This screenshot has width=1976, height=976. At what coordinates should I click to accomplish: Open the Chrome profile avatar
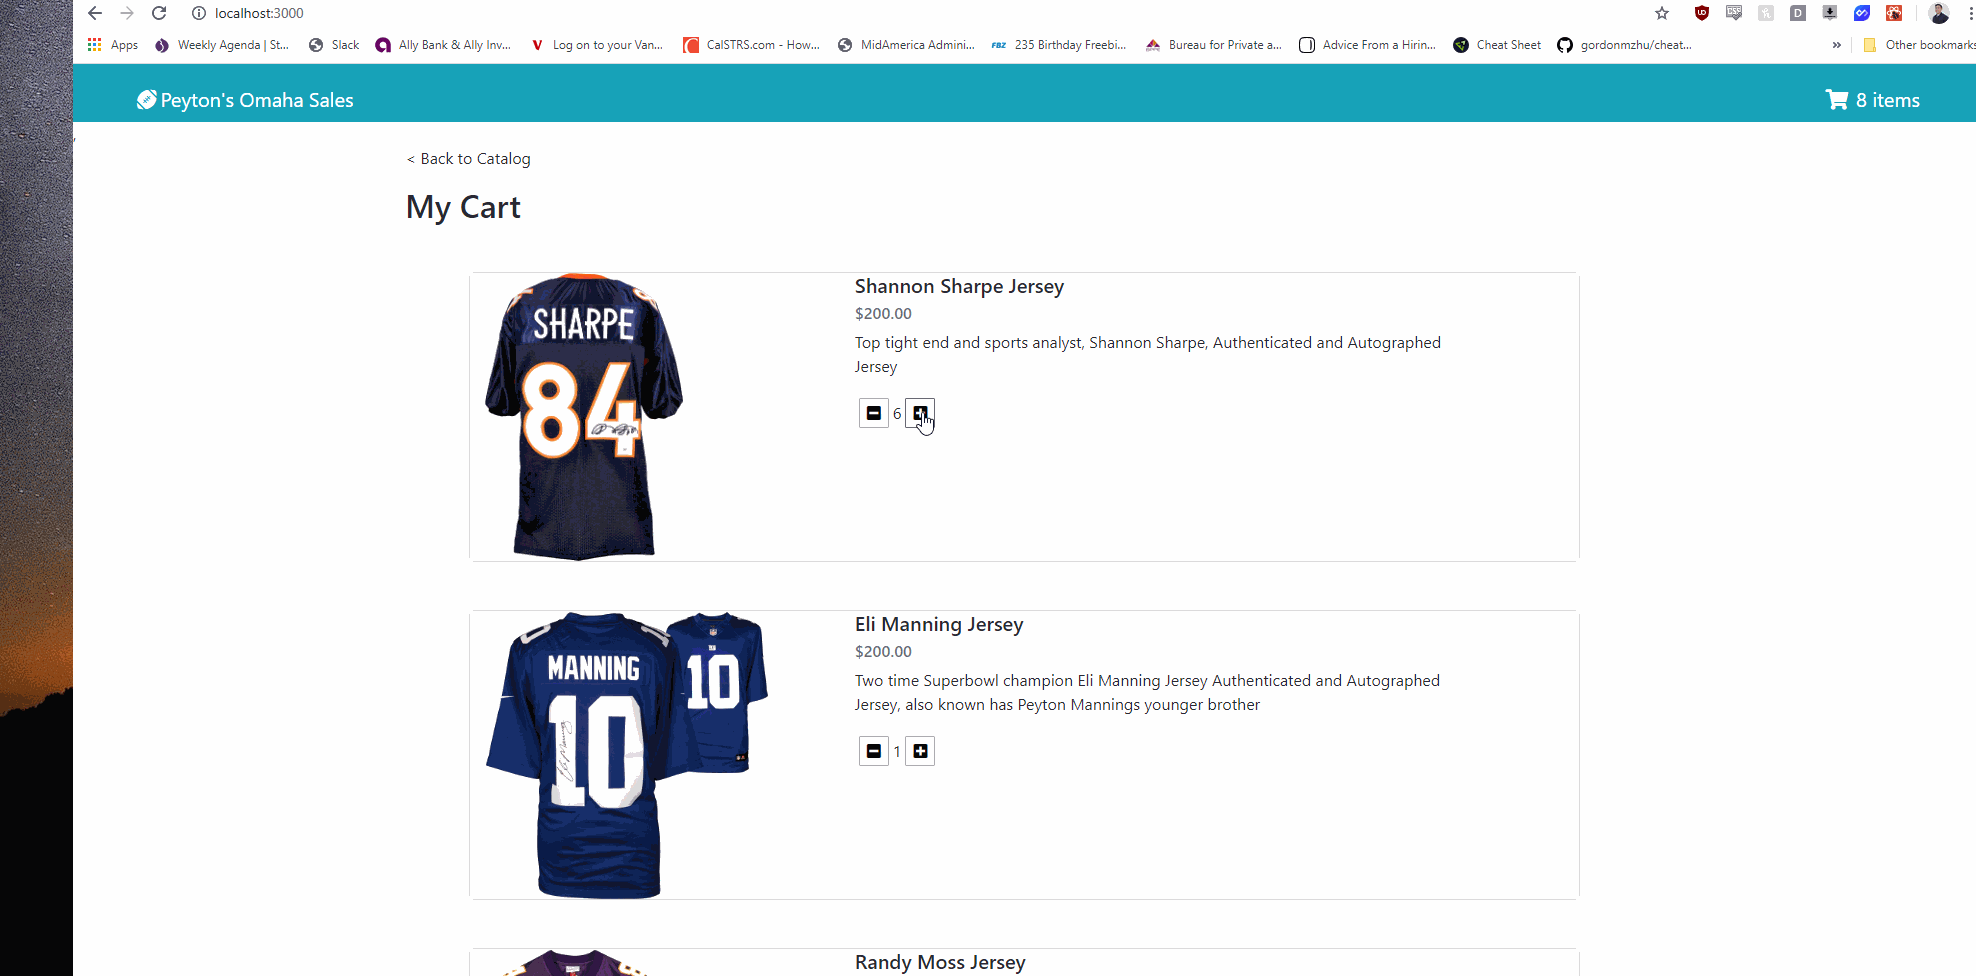[1939, 13]
